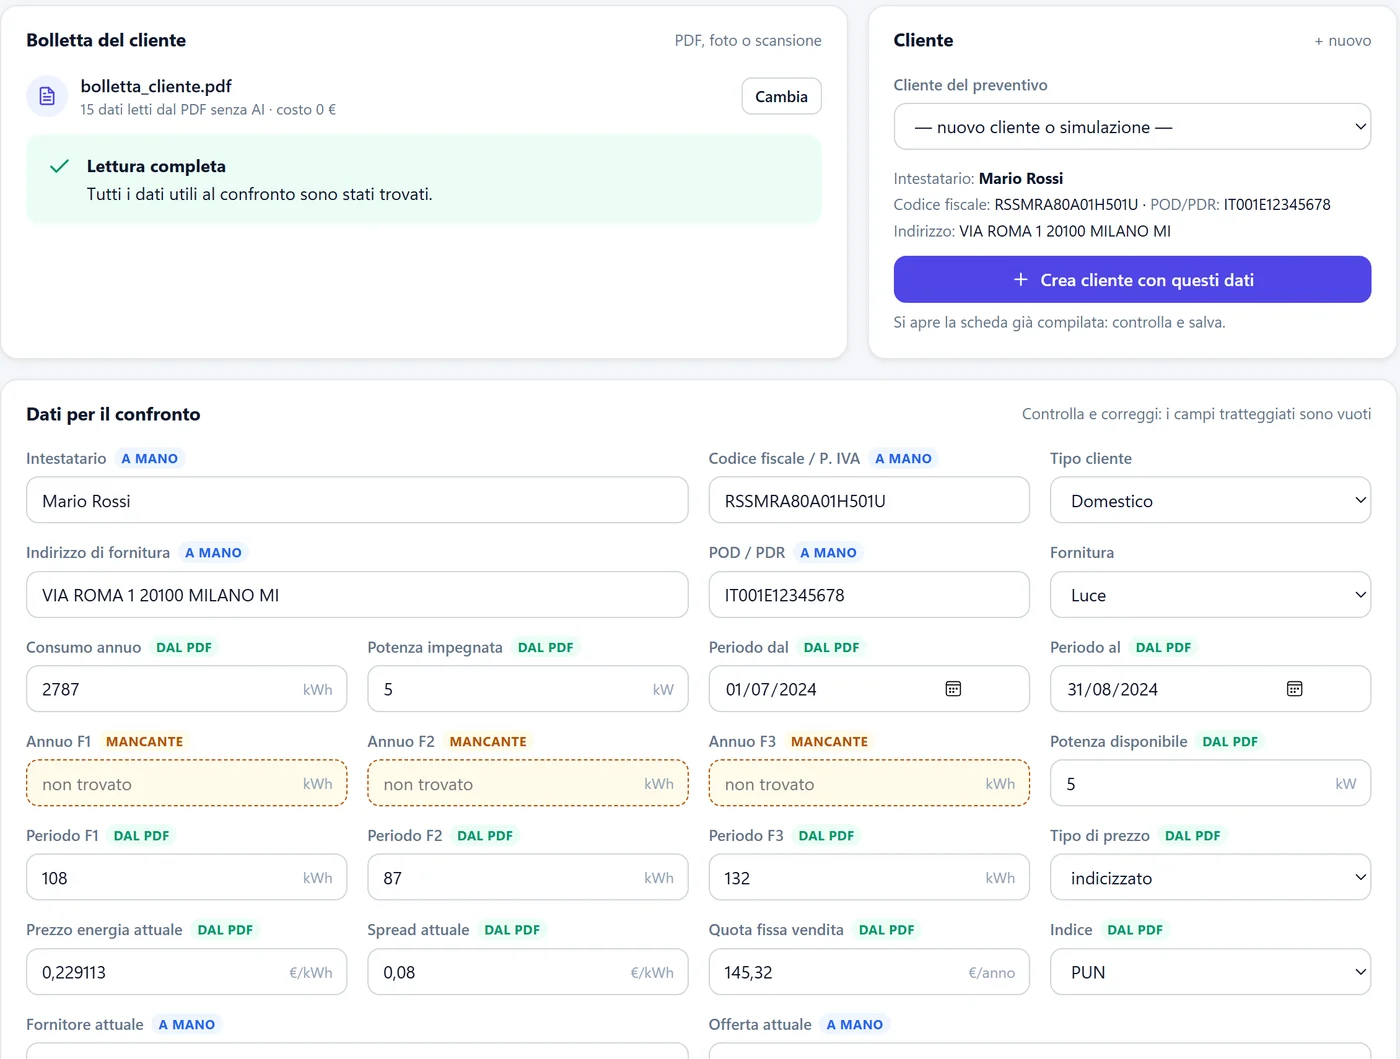Click the Cambia button
The image size is (1400, 1059).
[x=781, y=96]
